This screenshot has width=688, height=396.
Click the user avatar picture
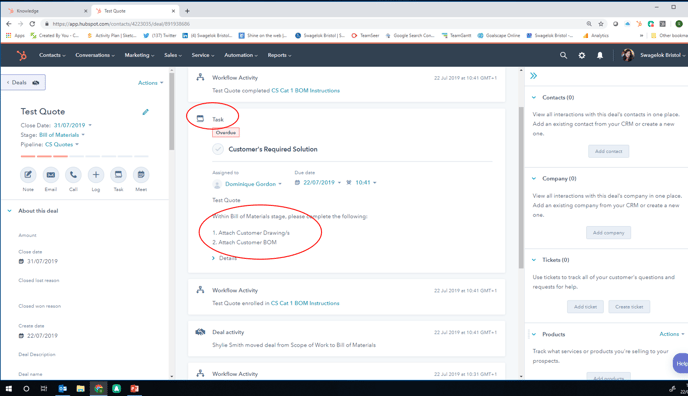coord(628,55)
